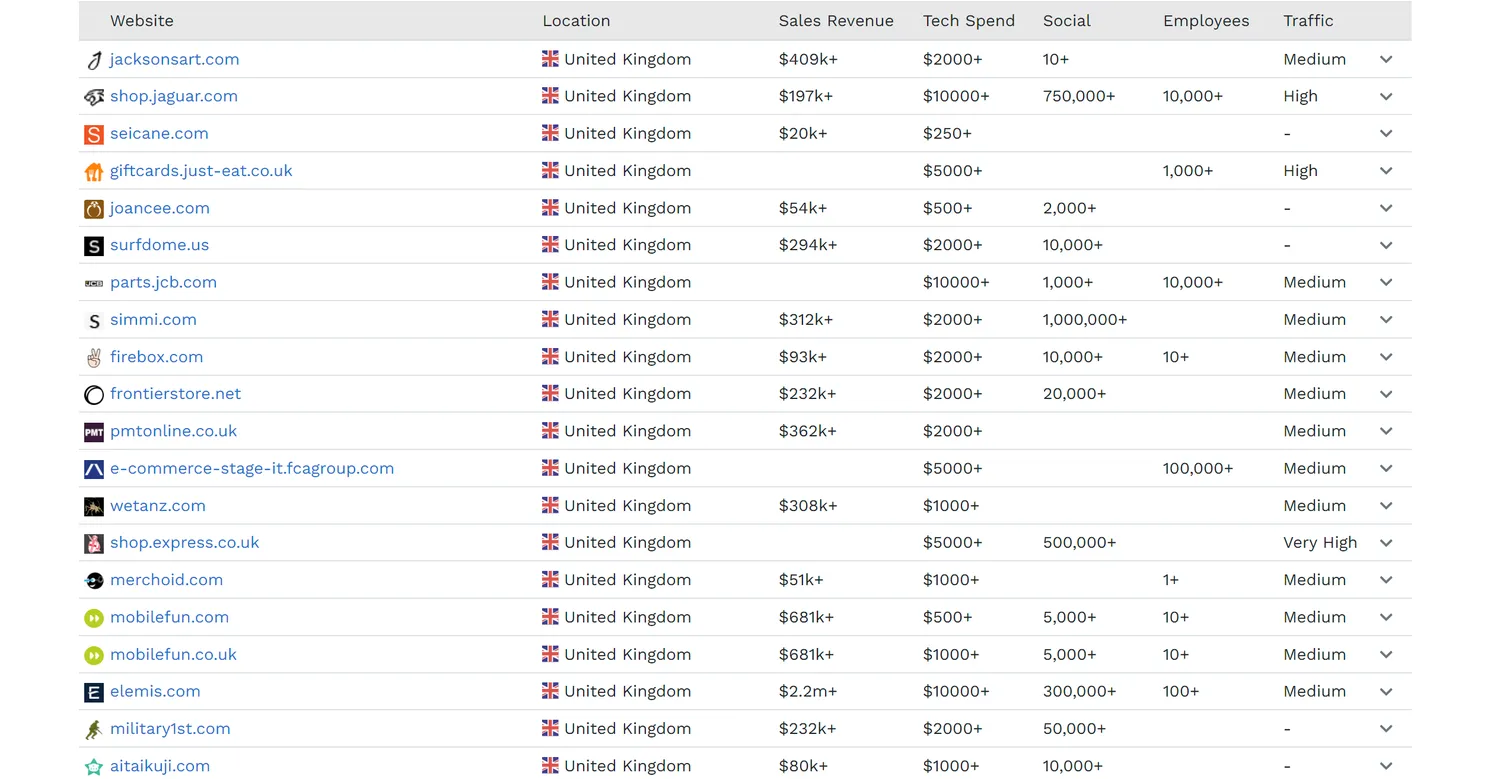Click the mobilefun.com green favicon

[94, 618]
